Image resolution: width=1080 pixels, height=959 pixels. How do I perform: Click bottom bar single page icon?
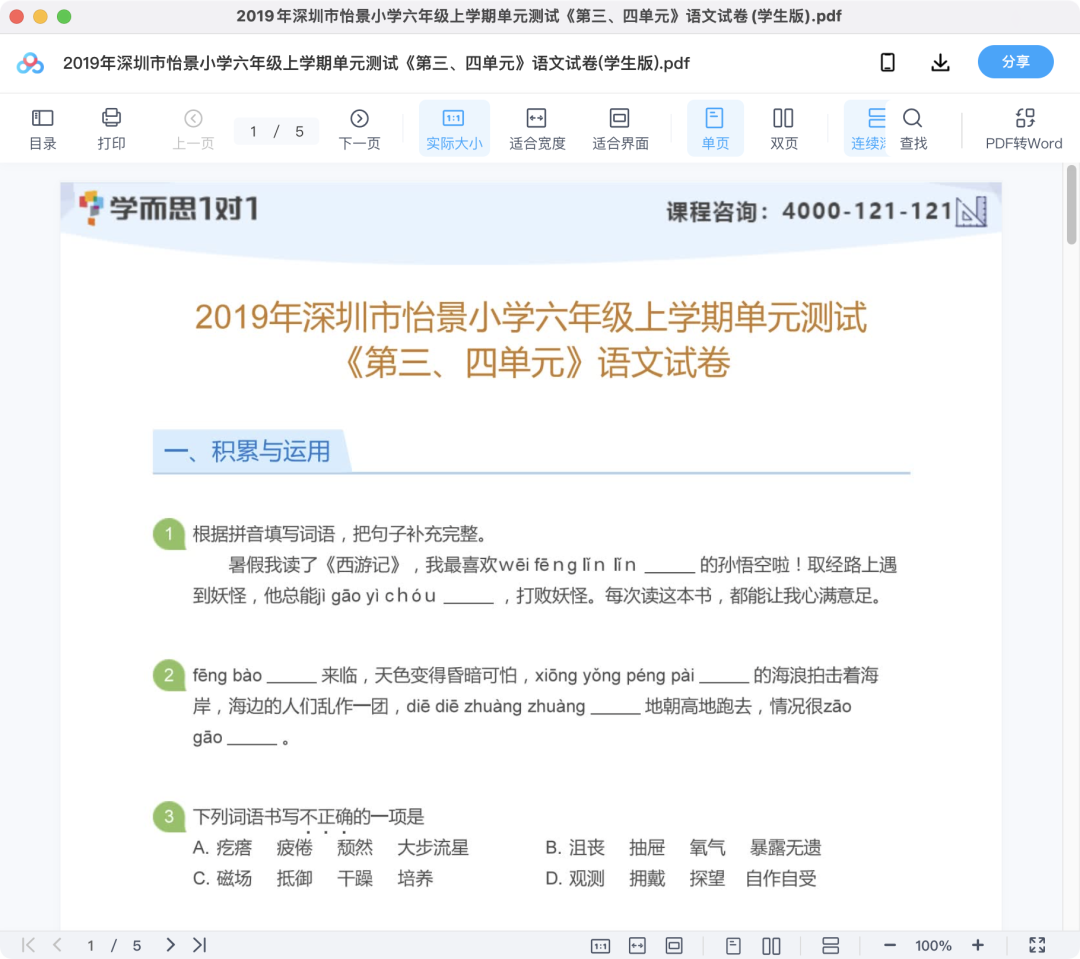click(x=734, y=946)
